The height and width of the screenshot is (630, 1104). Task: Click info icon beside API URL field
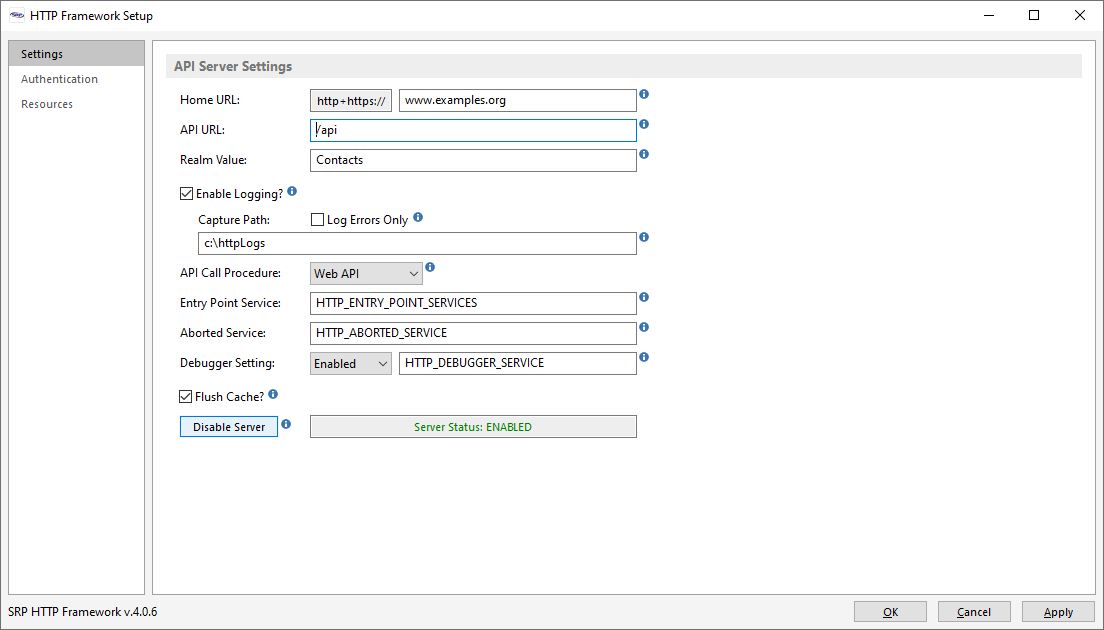(x=644, y=124)
